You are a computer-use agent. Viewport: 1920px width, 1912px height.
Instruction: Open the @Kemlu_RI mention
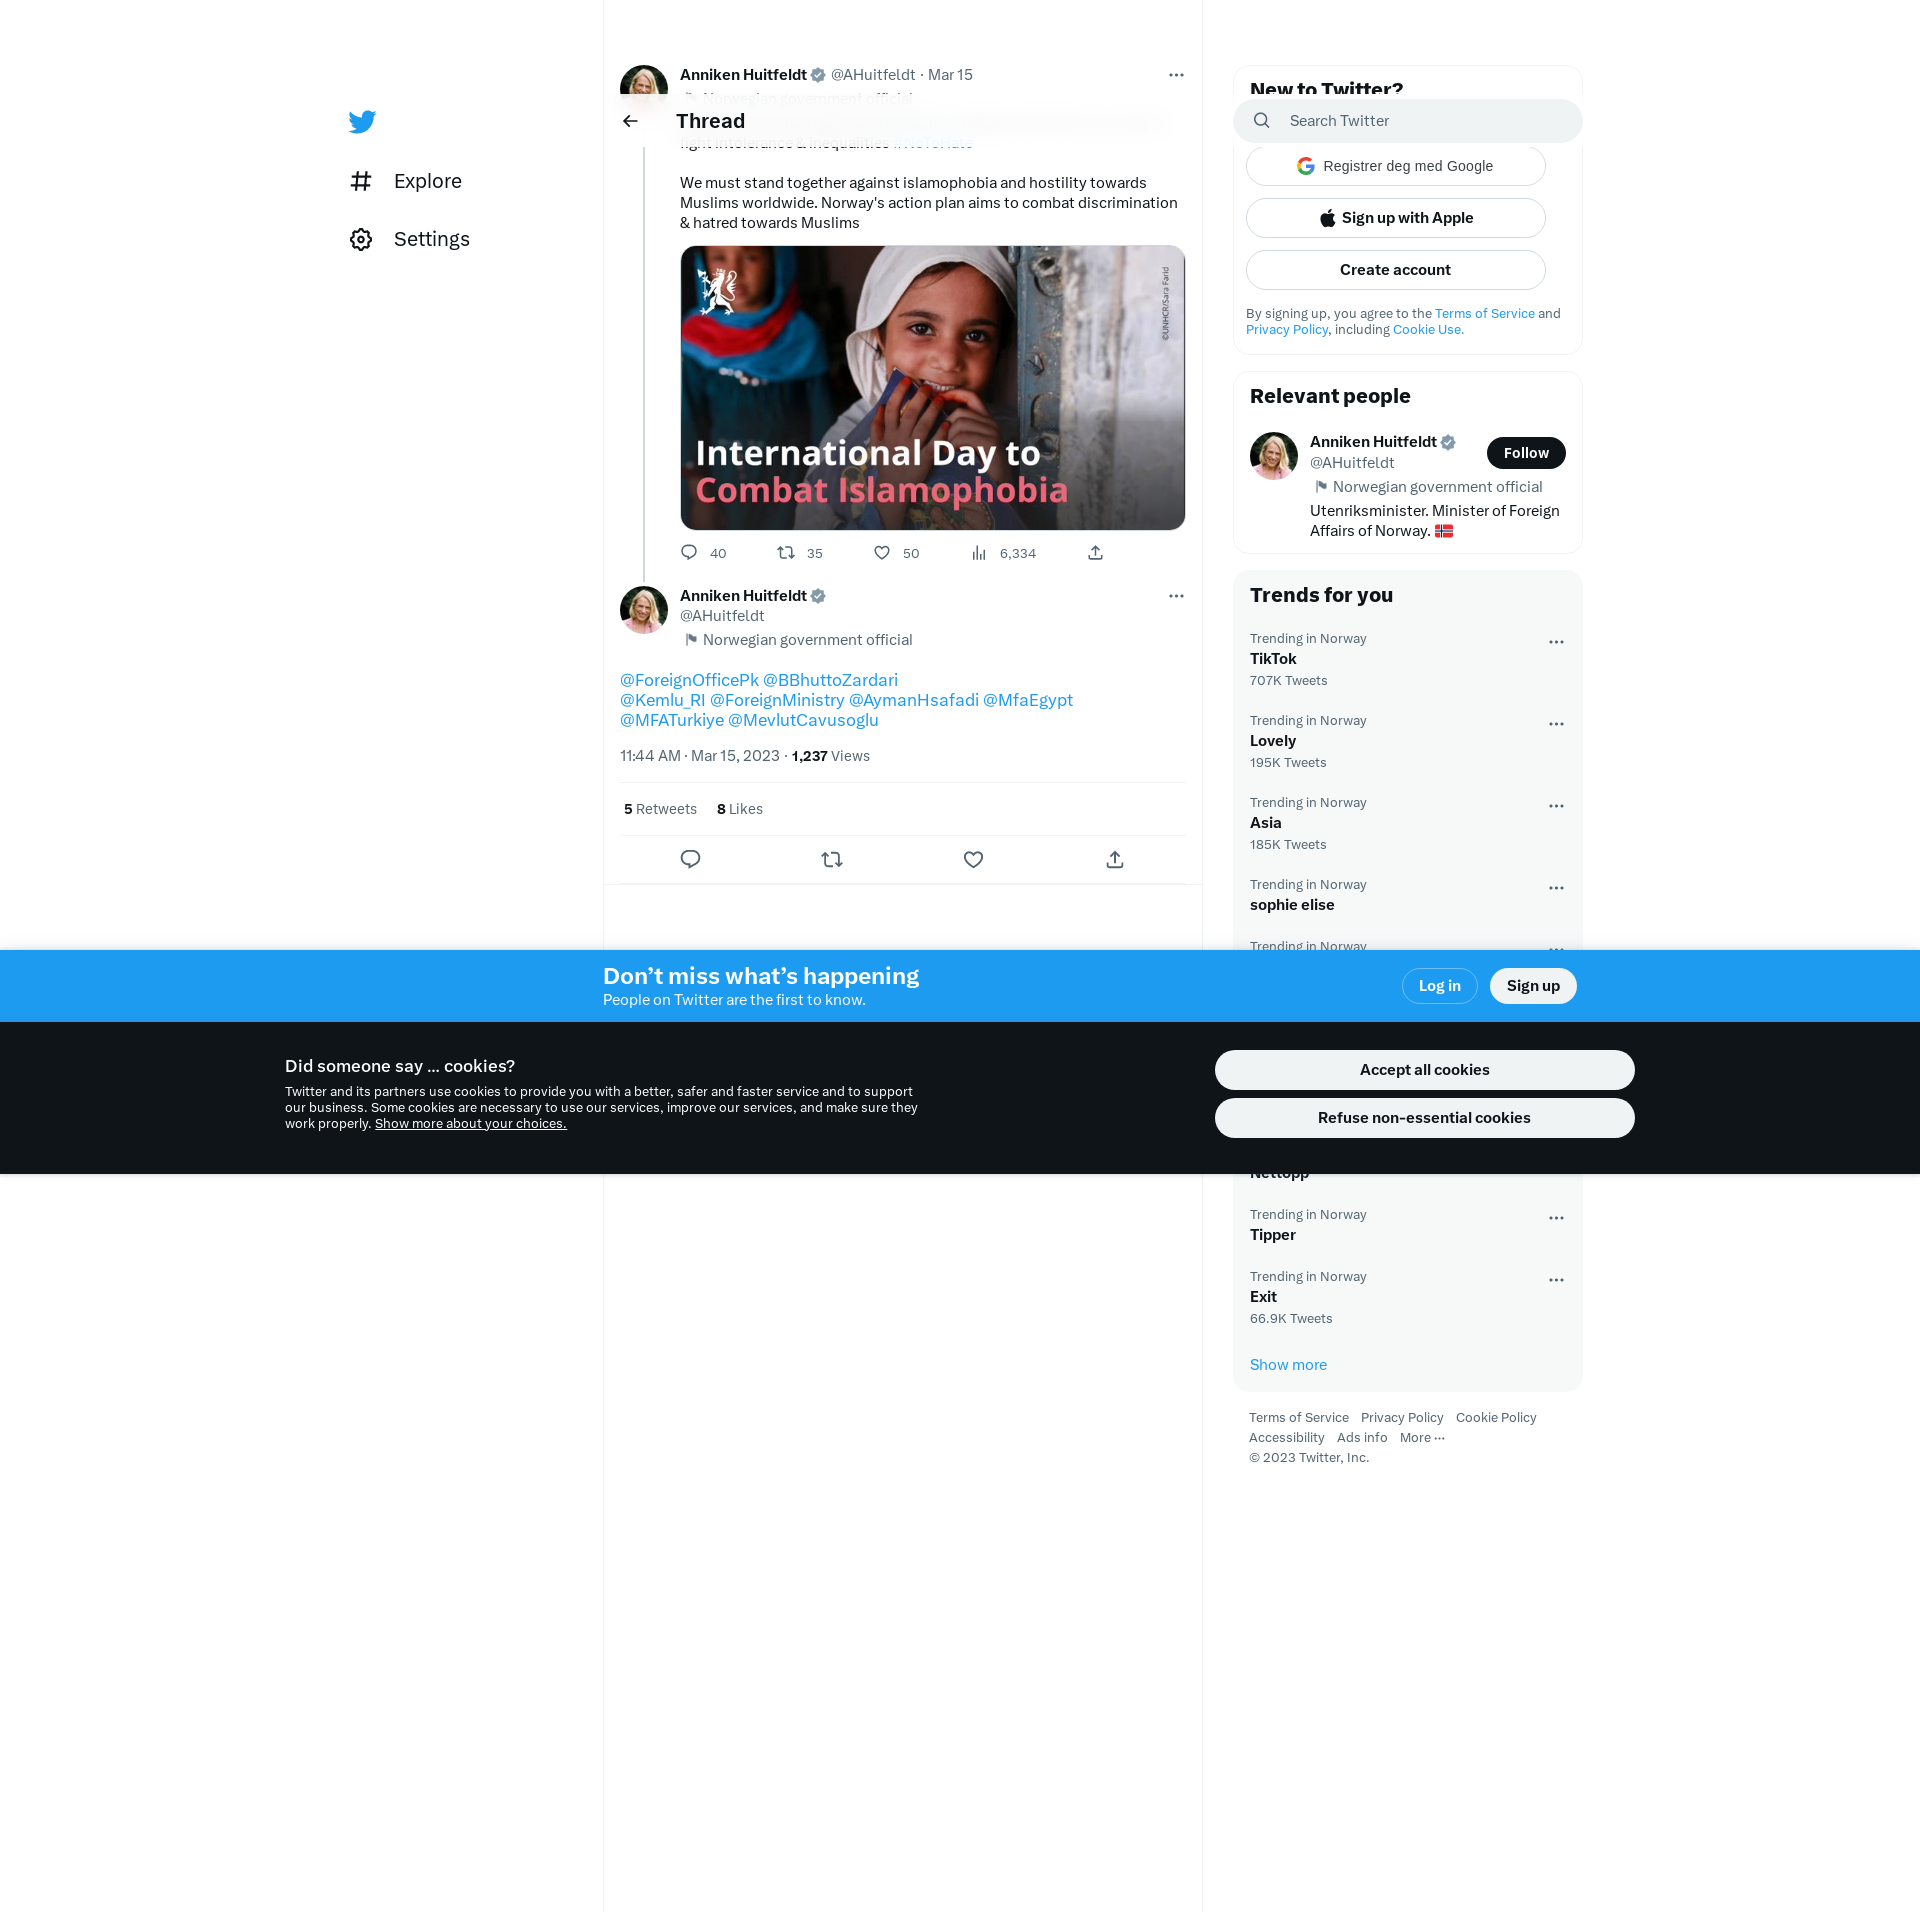point(663,700)
